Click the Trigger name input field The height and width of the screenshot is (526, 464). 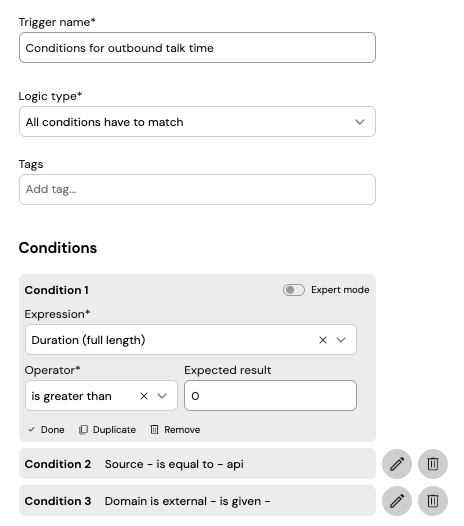click(197, 47)
